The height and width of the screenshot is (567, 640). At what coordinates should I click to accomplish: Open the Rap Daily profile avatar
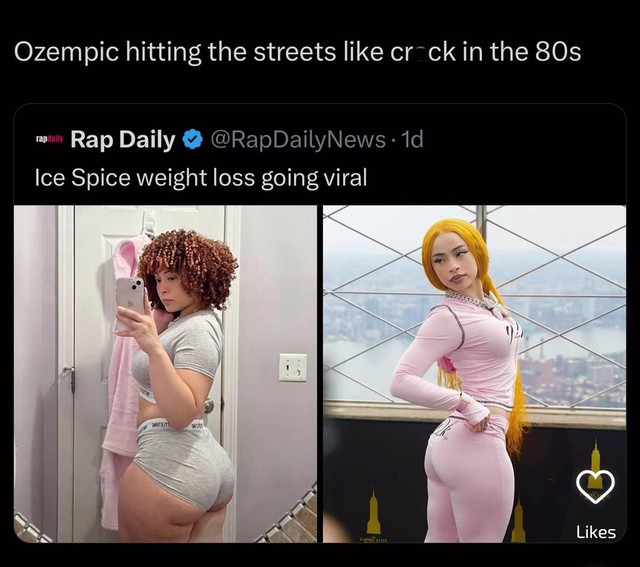point(49,139)
